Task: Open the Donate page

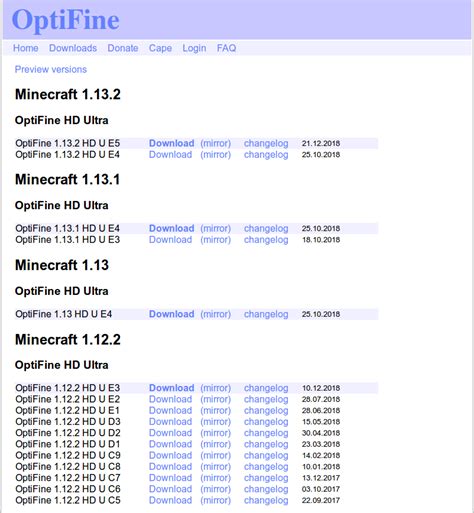Action: [123, 48]
